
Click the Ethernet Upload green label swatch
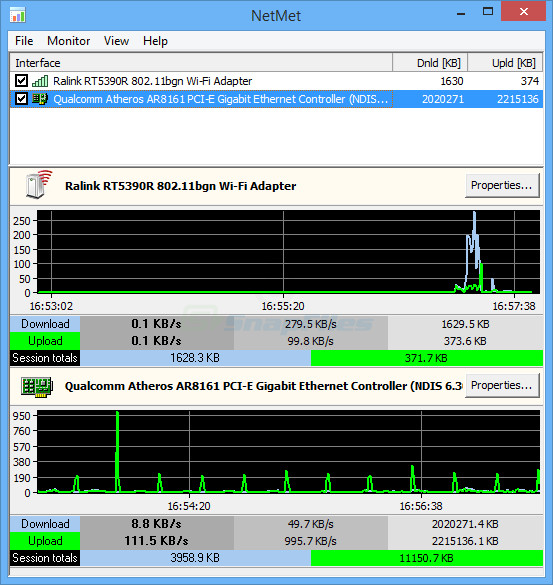[x=45, y=541]
